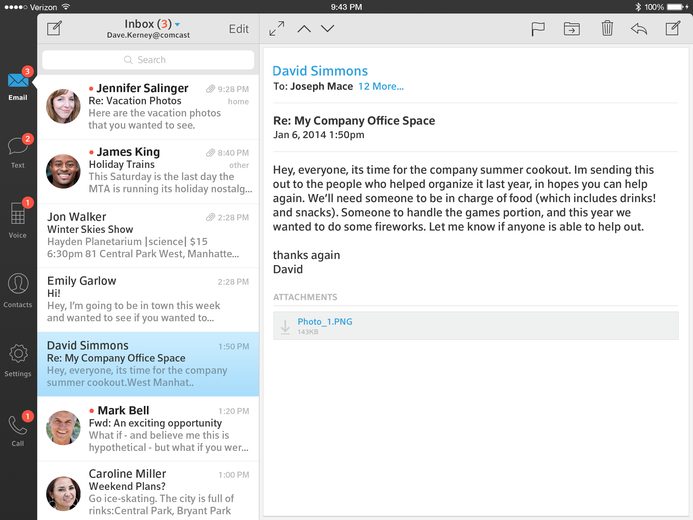Image resolution: width=693 pixels, height=520 pixels.
Task: Click the other label on James King email
Action: 239,165
